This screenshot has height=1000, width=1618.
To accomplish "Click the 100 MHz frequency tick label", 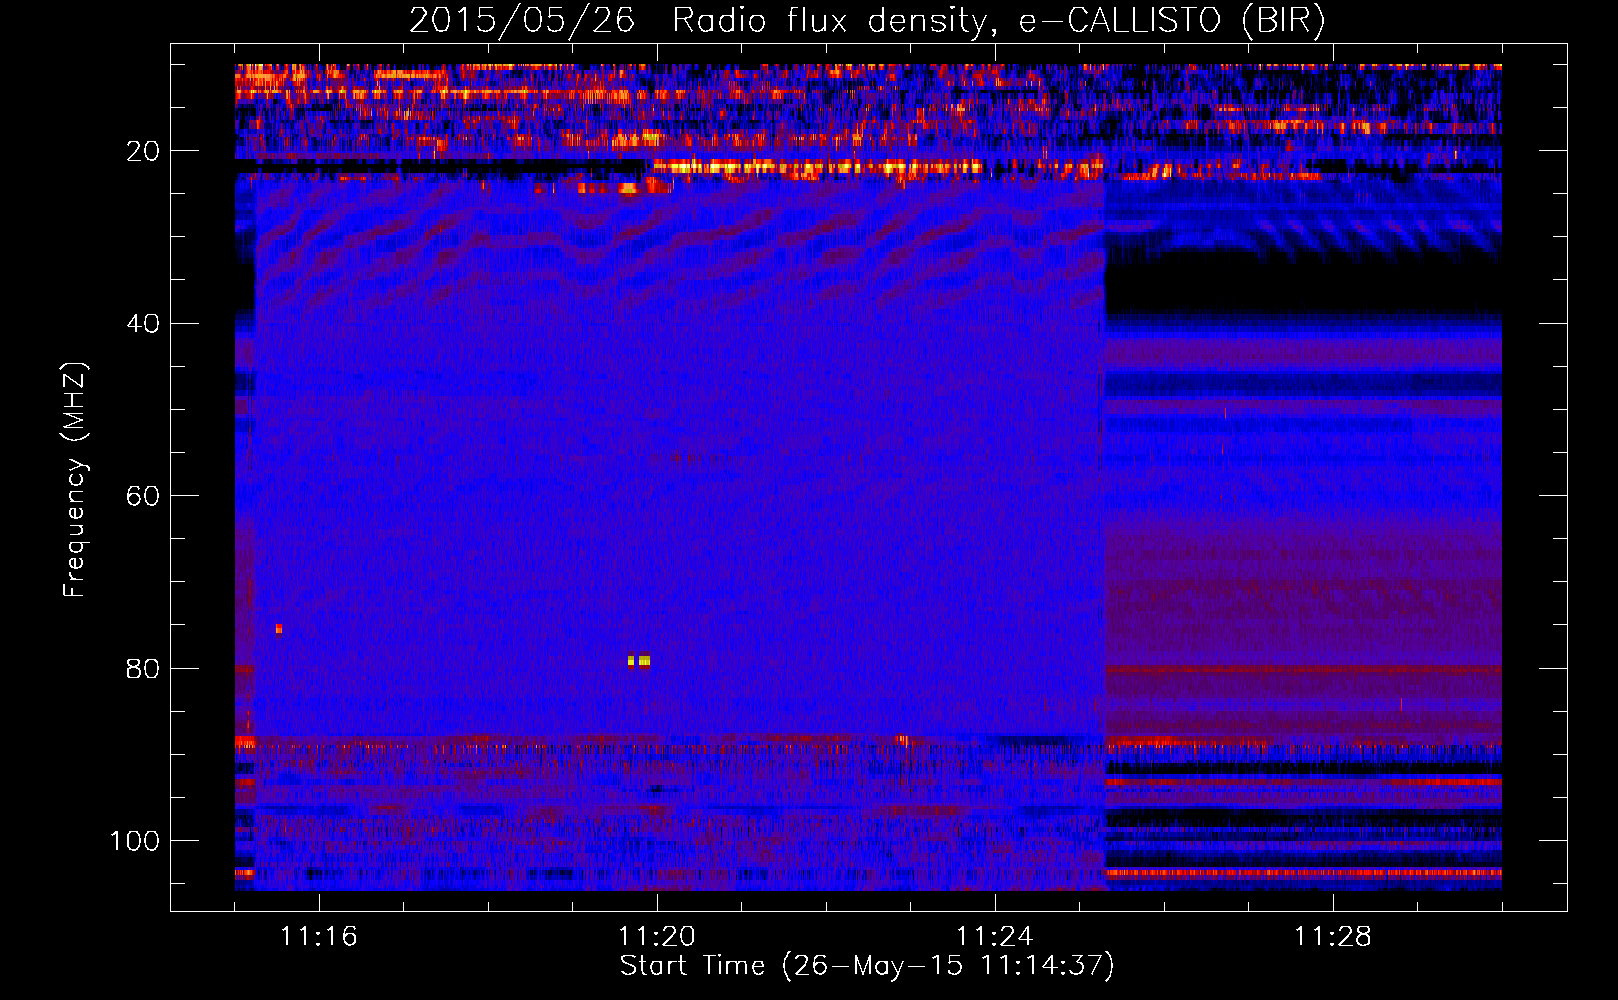I will (135, 841).
